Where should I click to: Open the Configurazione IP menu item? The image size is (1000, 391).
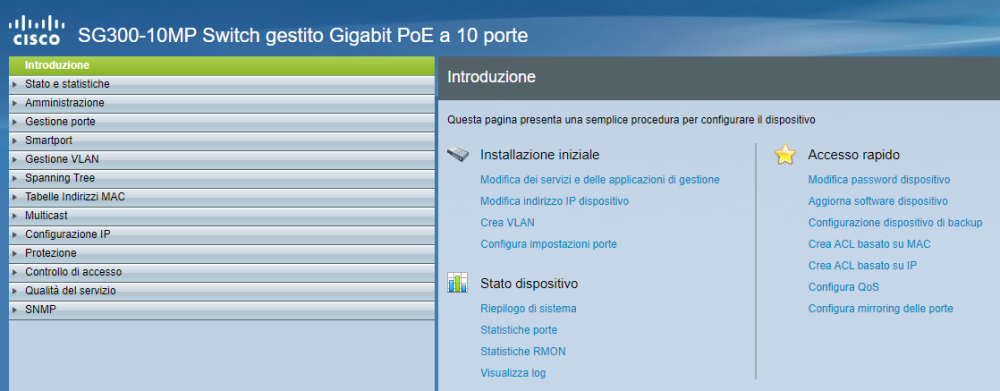tap(222, 235)
